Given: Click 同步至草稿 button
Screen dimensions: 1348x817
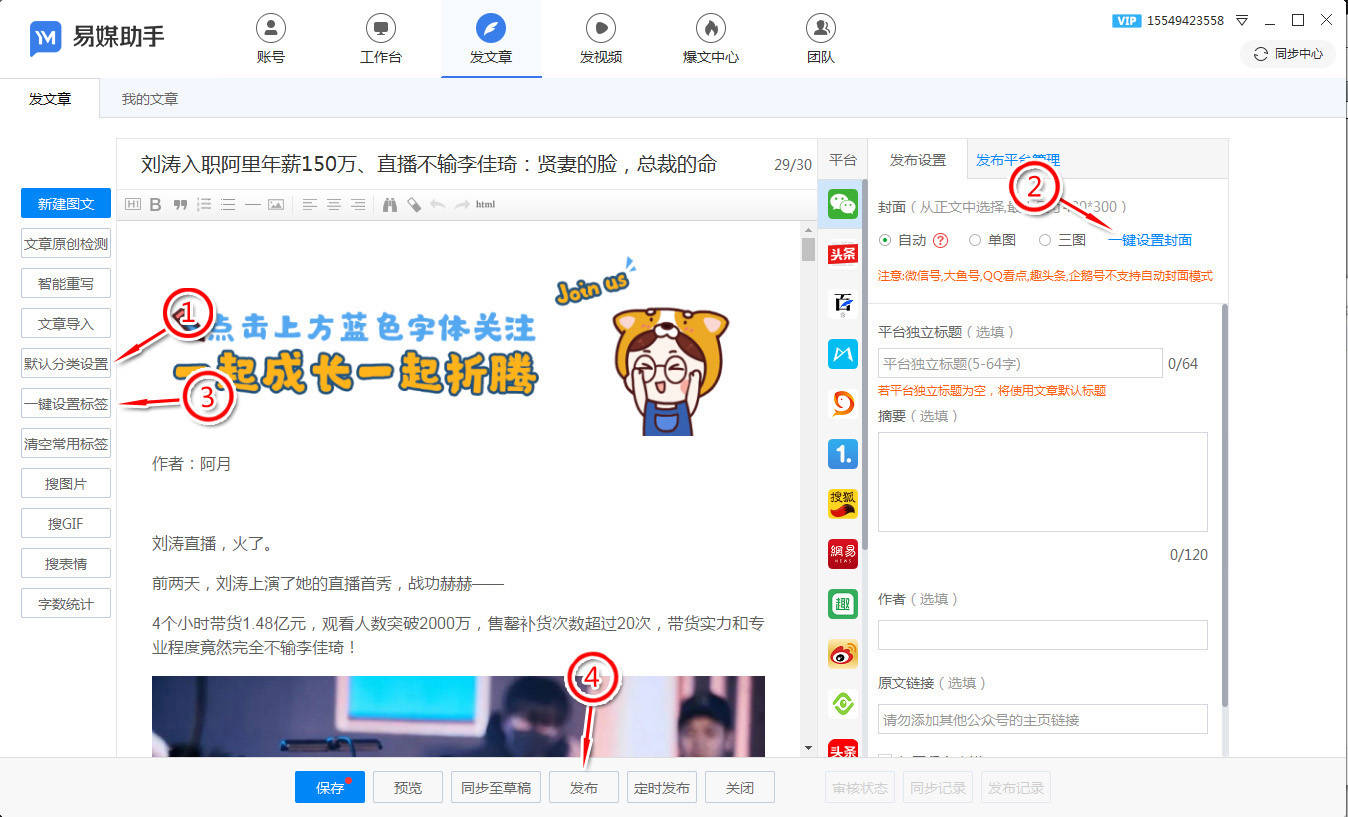Looking at the screenshot, I should point(496,787).
